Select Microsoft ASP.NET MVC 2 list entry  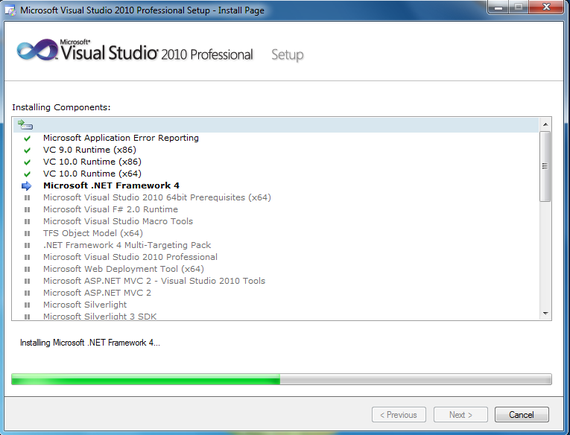(x=97, y=293)
